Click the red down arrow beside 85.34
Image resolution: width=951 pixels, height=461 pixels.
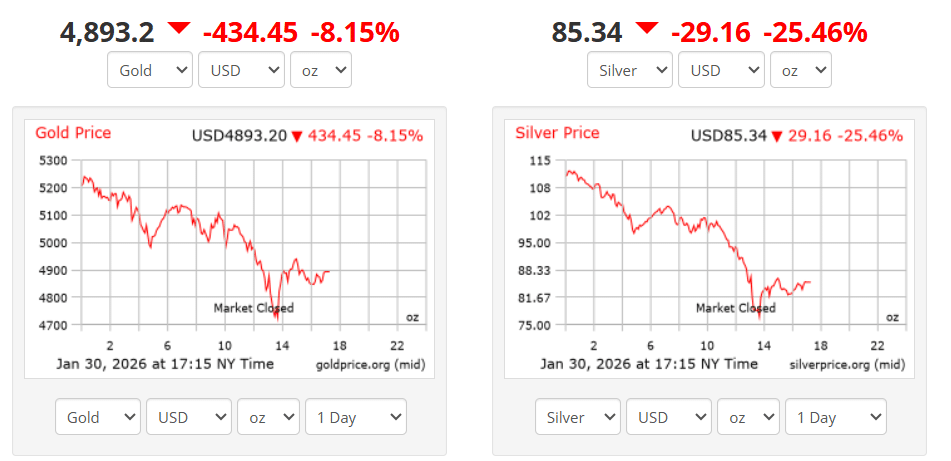pos(647,28)
